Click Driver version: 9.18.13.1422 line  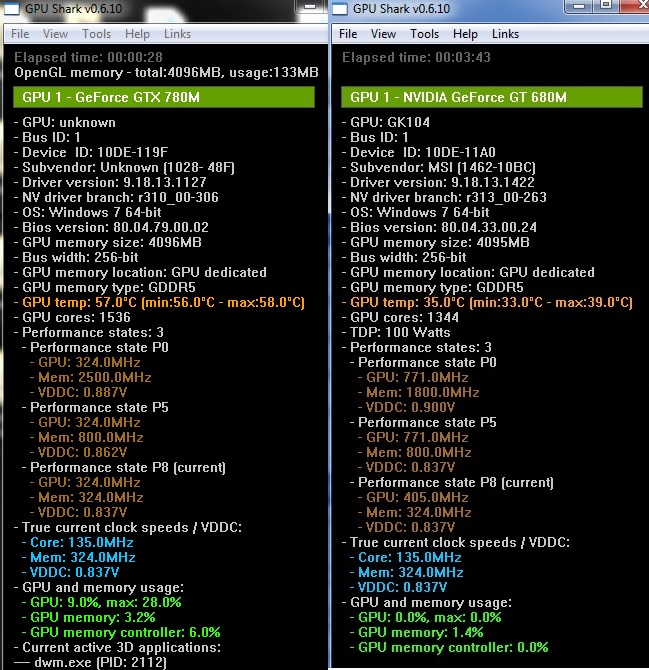pyautogui.click(x=438, y=182)
